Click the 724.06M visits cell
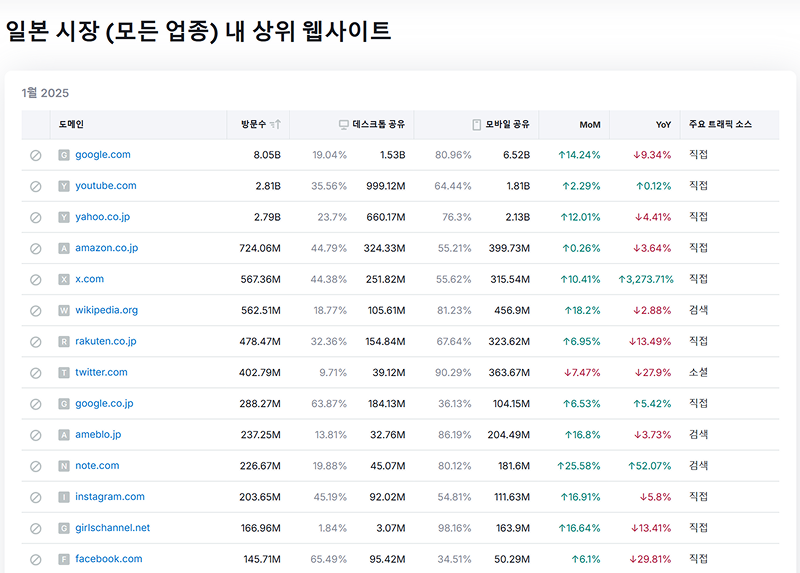 [x=260, y=248]
